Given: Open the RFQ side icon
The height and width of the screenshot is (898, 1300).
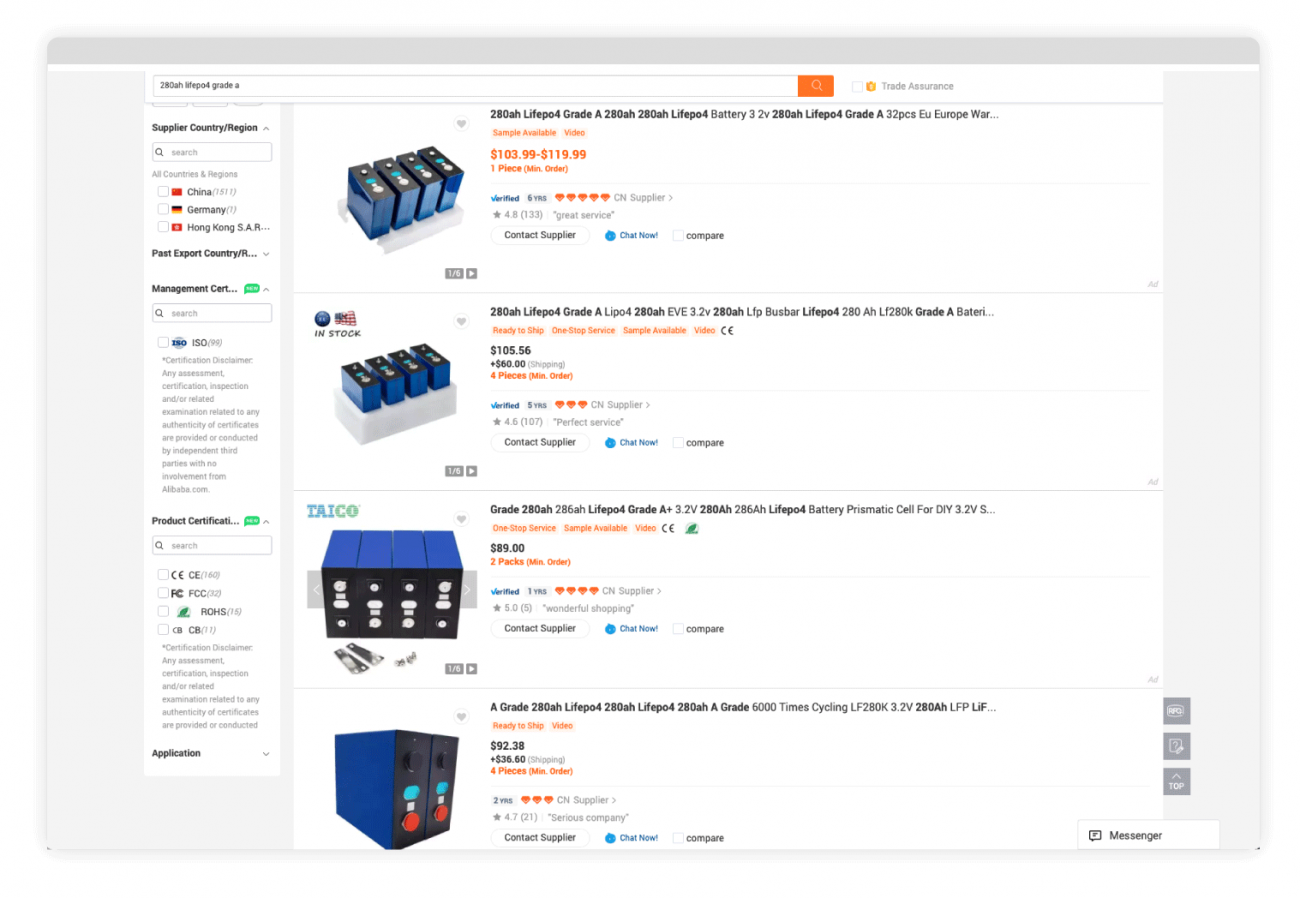Looking at the screenshot, I should point(1176,711).
